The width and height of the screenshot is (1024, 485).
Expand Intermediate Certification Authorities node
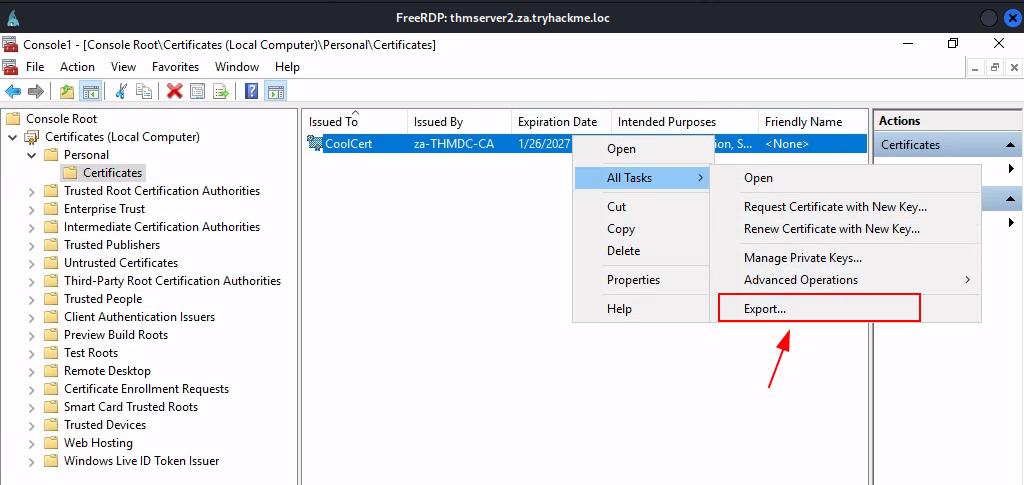point(32,227)
